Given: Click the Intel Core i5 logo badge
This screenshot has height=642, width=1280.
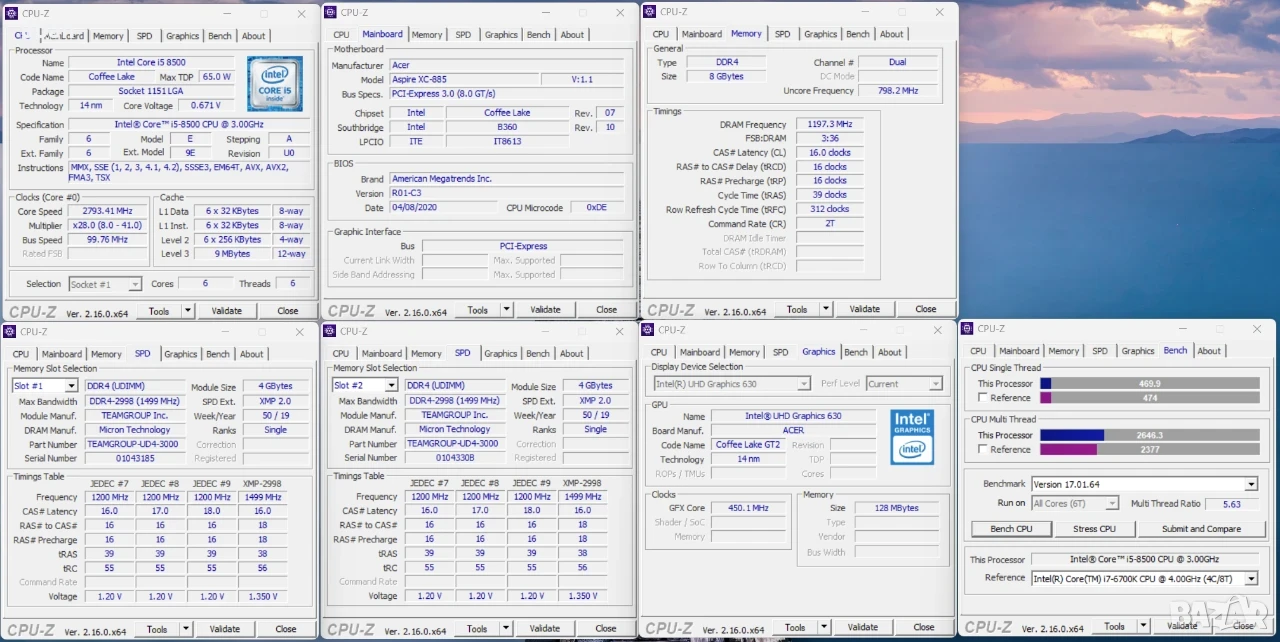Looking at the screenshot, I should point(275,83).
